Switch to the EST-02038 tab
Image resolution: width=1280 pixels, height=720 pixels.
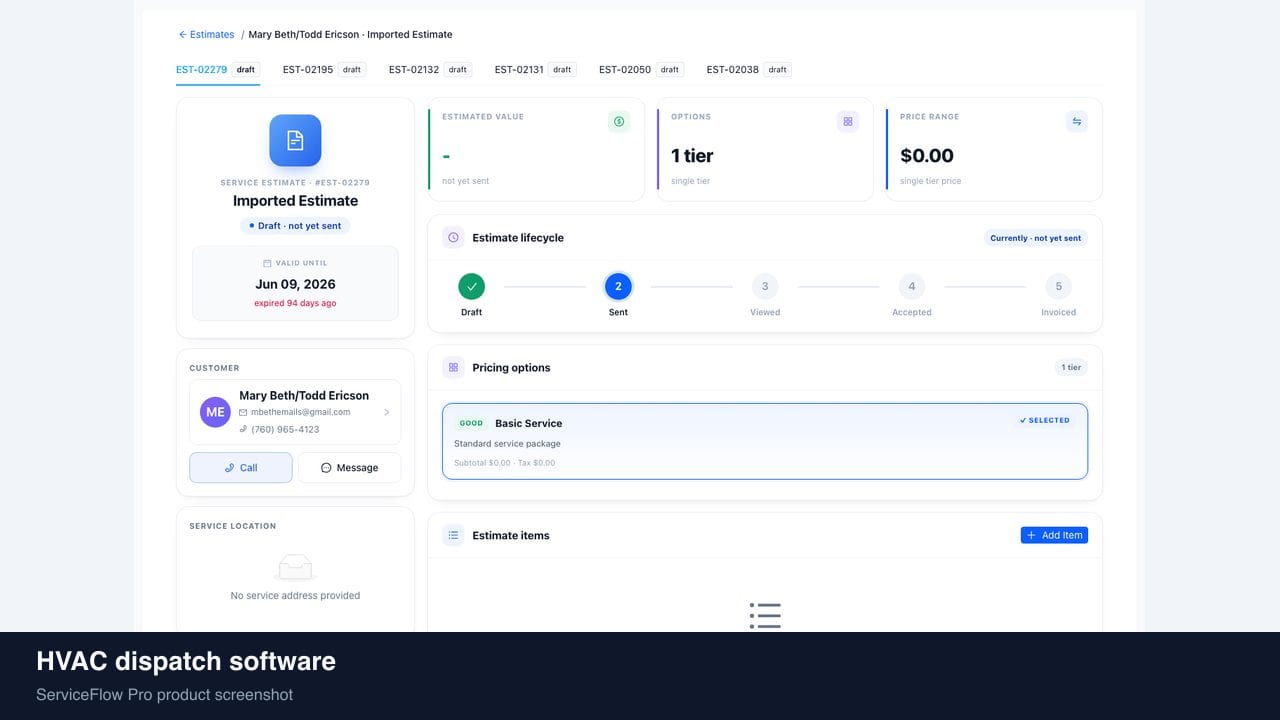(749, 70)
